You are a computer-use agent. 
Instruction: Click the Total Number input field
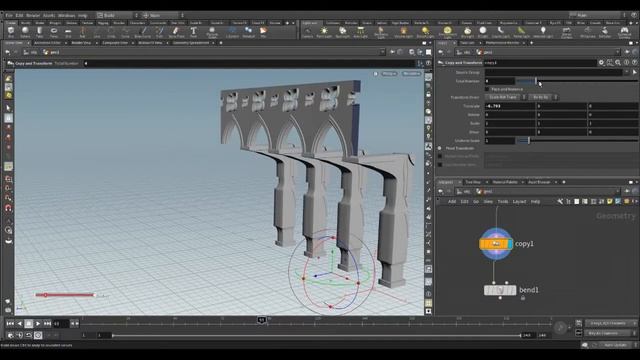click(500, 81)
